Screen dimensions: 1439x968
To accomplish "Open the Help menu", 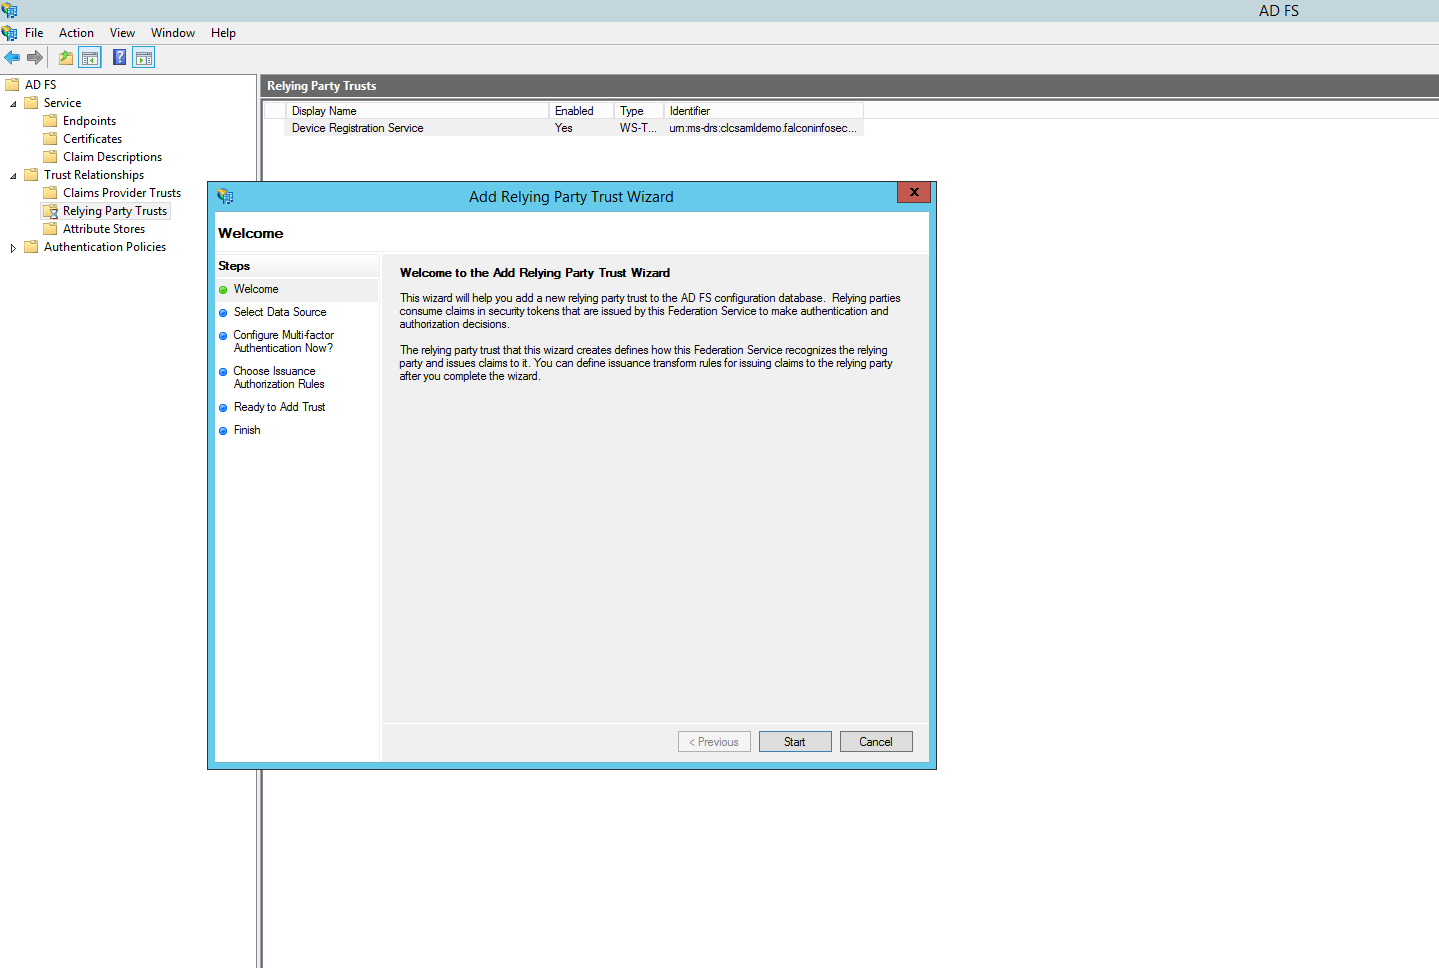I will tap(223, 33).
